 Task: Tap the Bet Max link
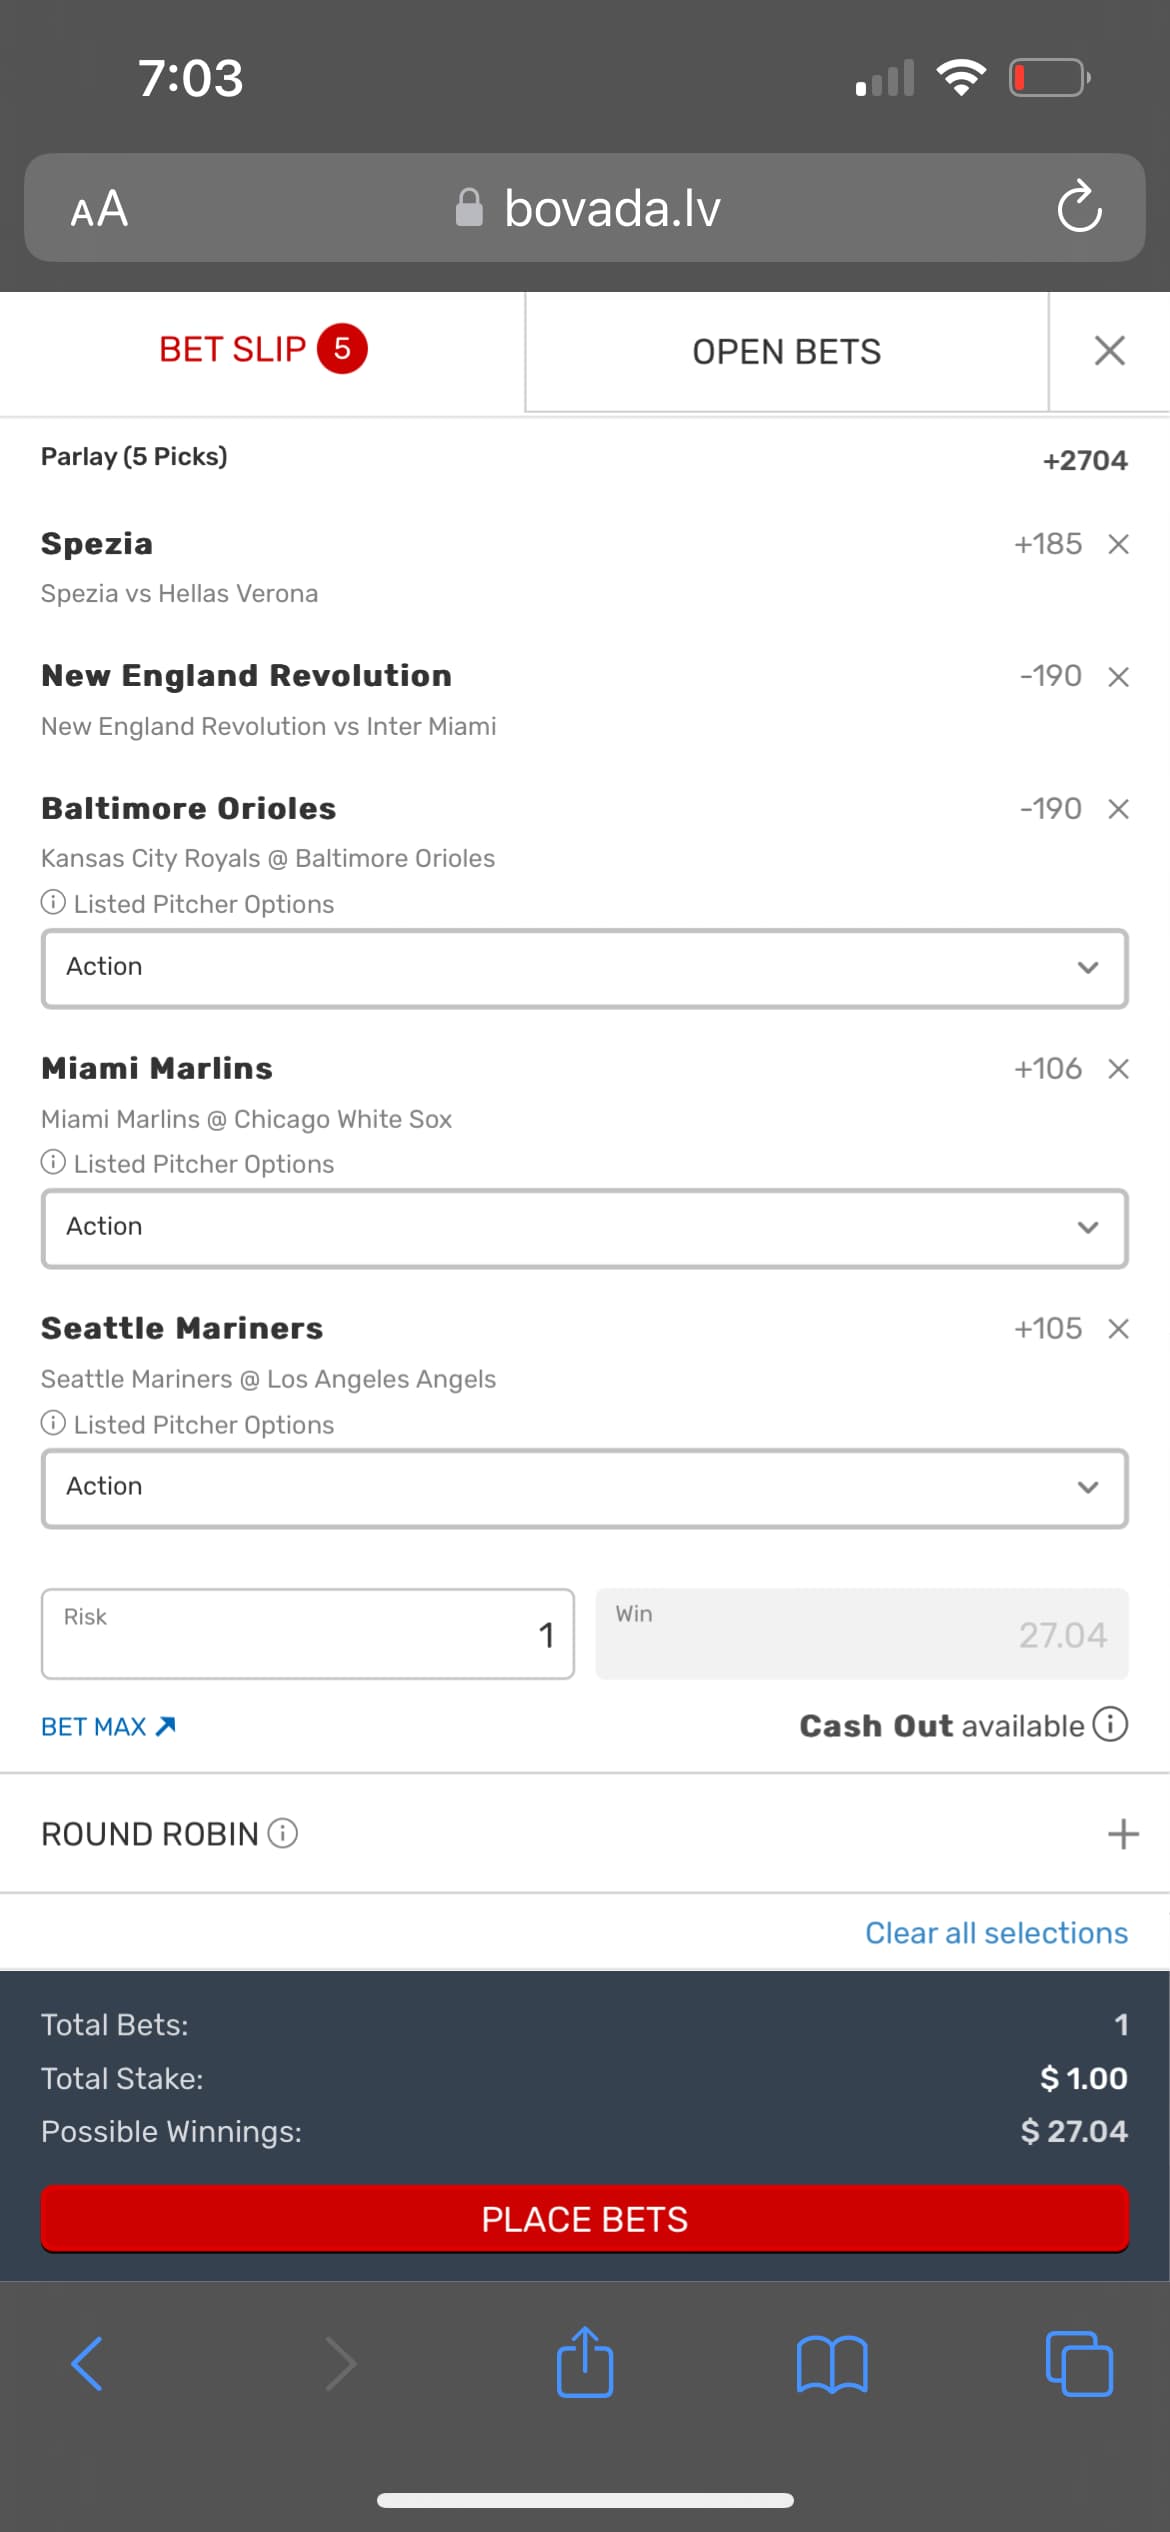click(x=108, y=1727)
